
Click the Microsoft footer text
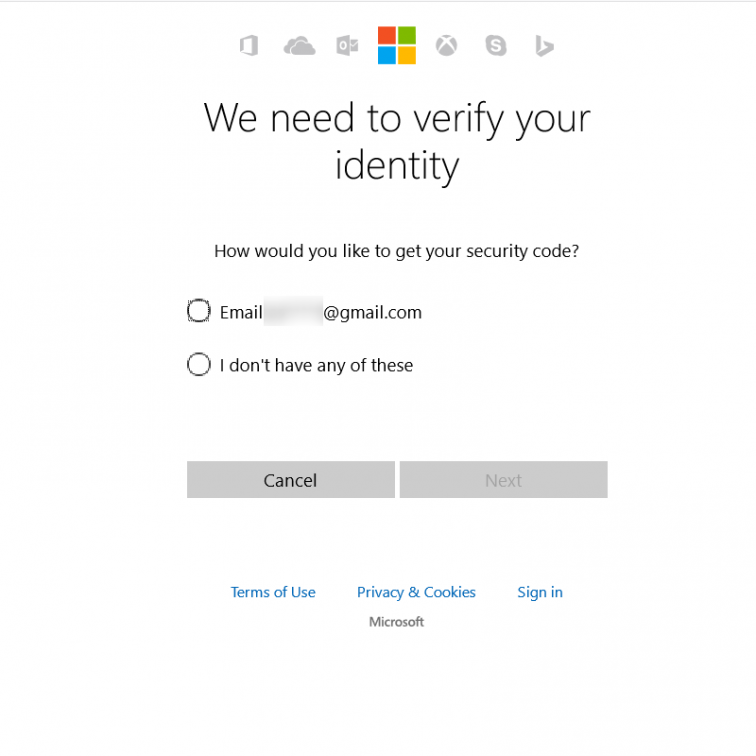pyautogui.click(x=396, y=622)
